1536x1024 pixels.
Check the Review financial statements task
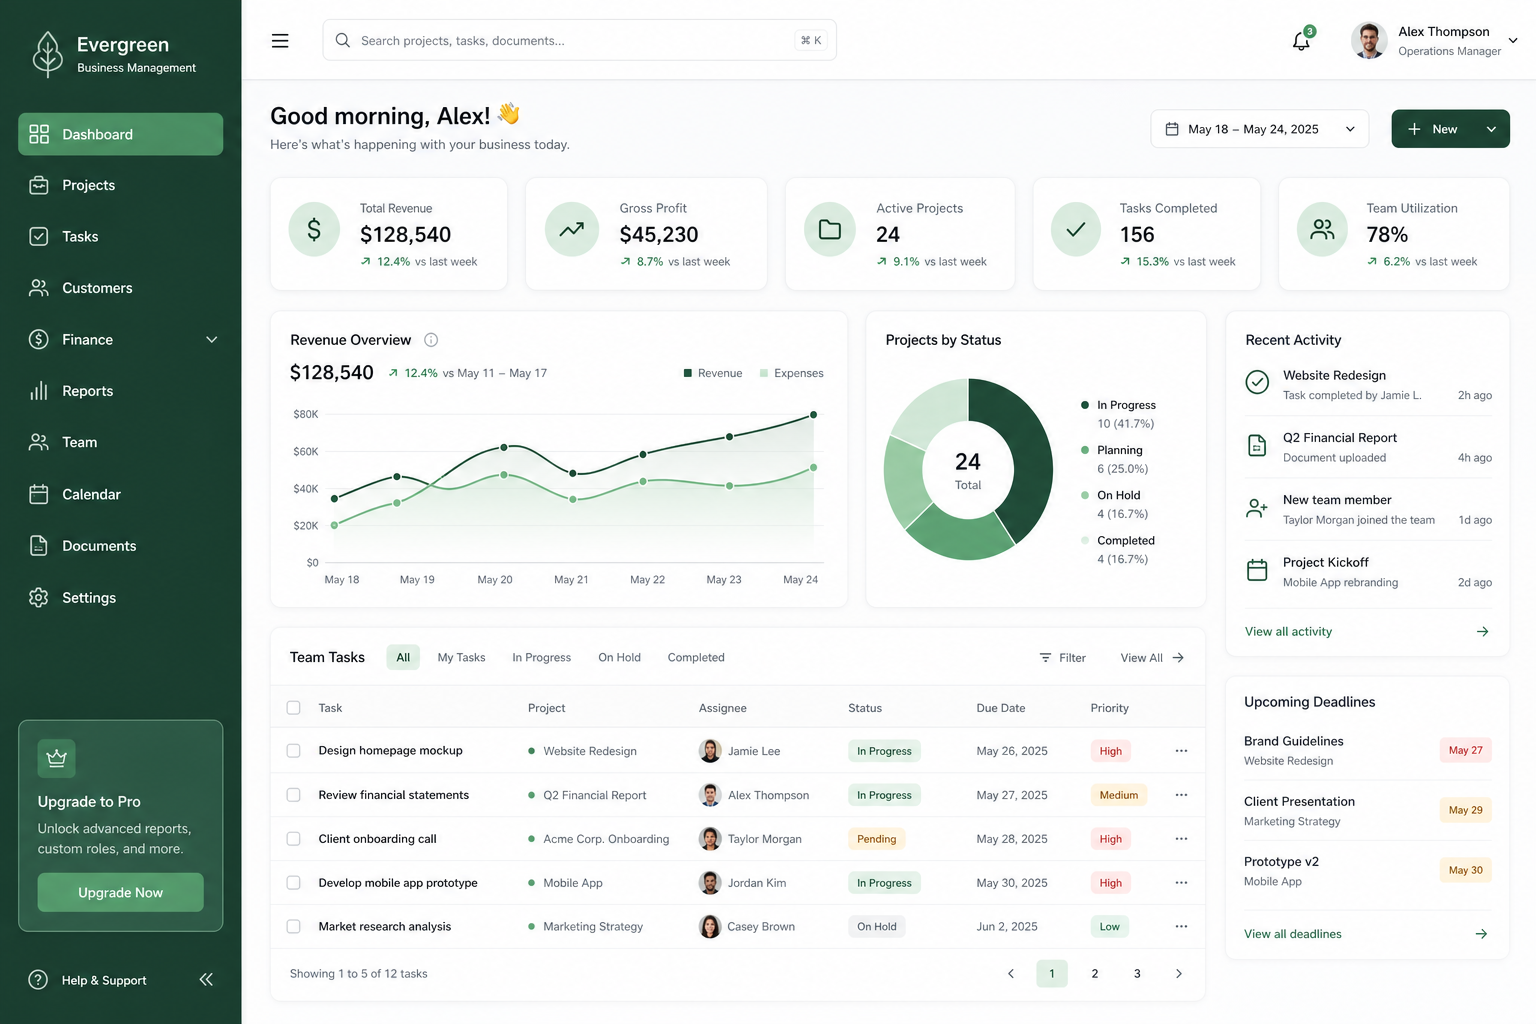[x=293, y=795]
